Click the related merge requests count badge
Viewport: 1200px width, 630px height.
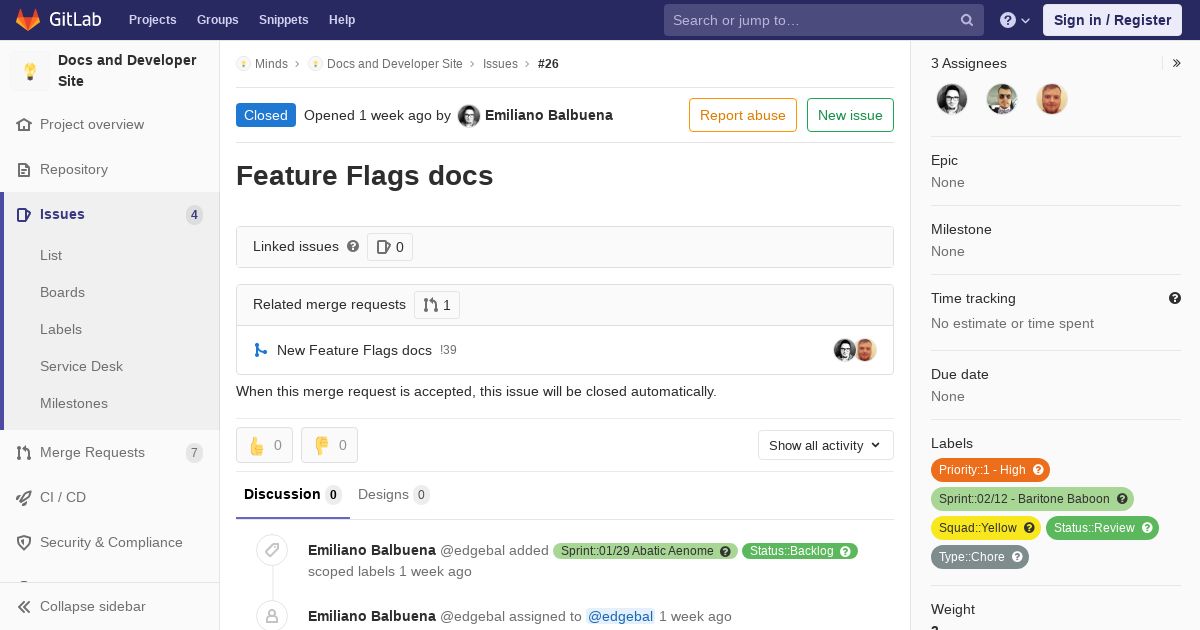click(x=437, y=305)
